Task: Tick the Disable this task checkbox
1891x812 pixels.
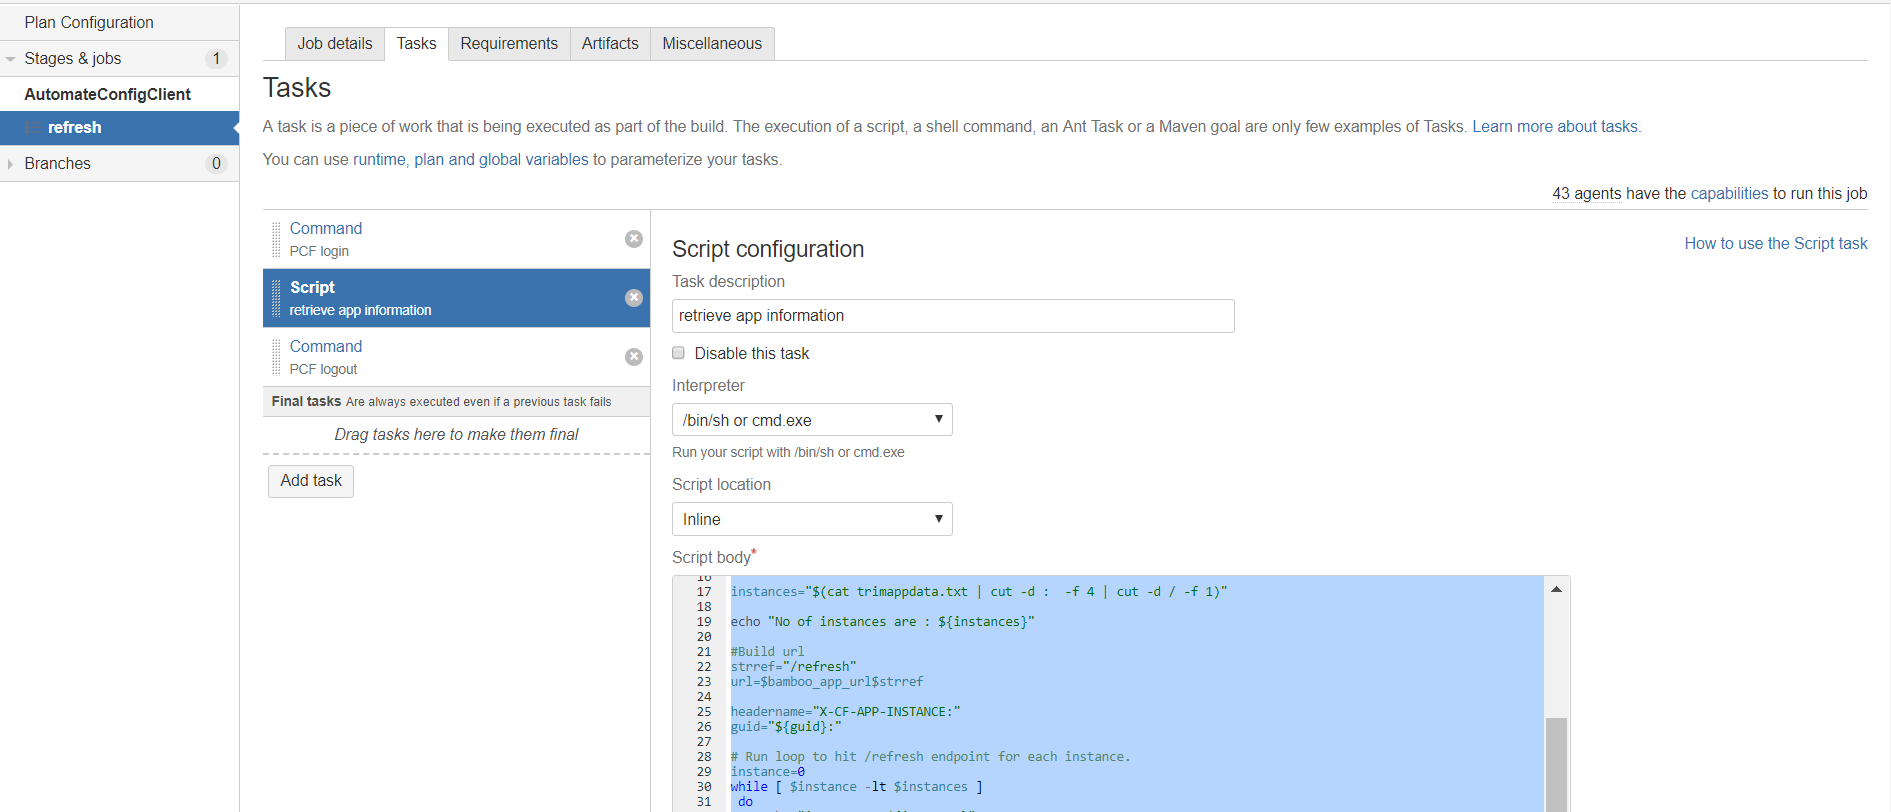Action: tap(679, 353)
